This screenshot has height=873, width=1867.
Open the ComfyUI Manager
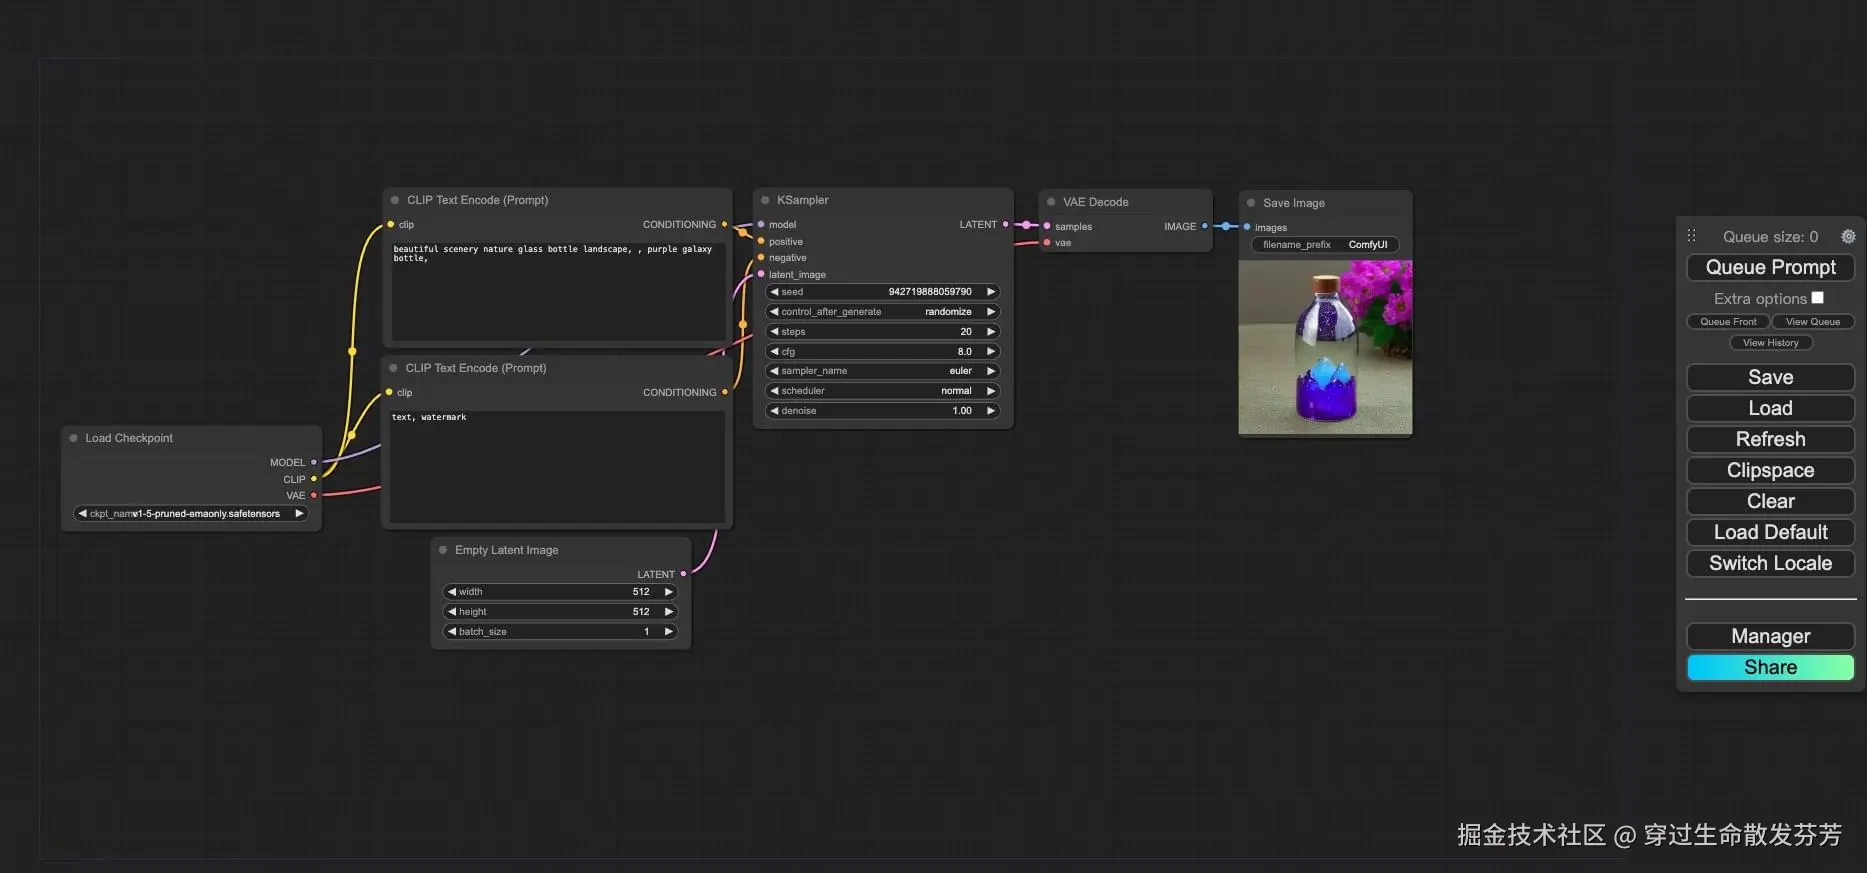tap(1770, 636)
